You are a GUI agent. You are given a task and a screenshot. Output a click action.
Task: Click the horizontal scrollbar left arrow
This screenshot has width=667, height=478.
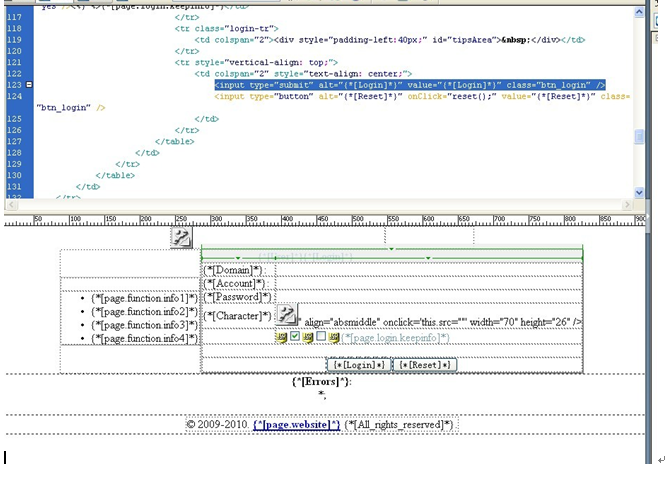click(x=11, y=205)
